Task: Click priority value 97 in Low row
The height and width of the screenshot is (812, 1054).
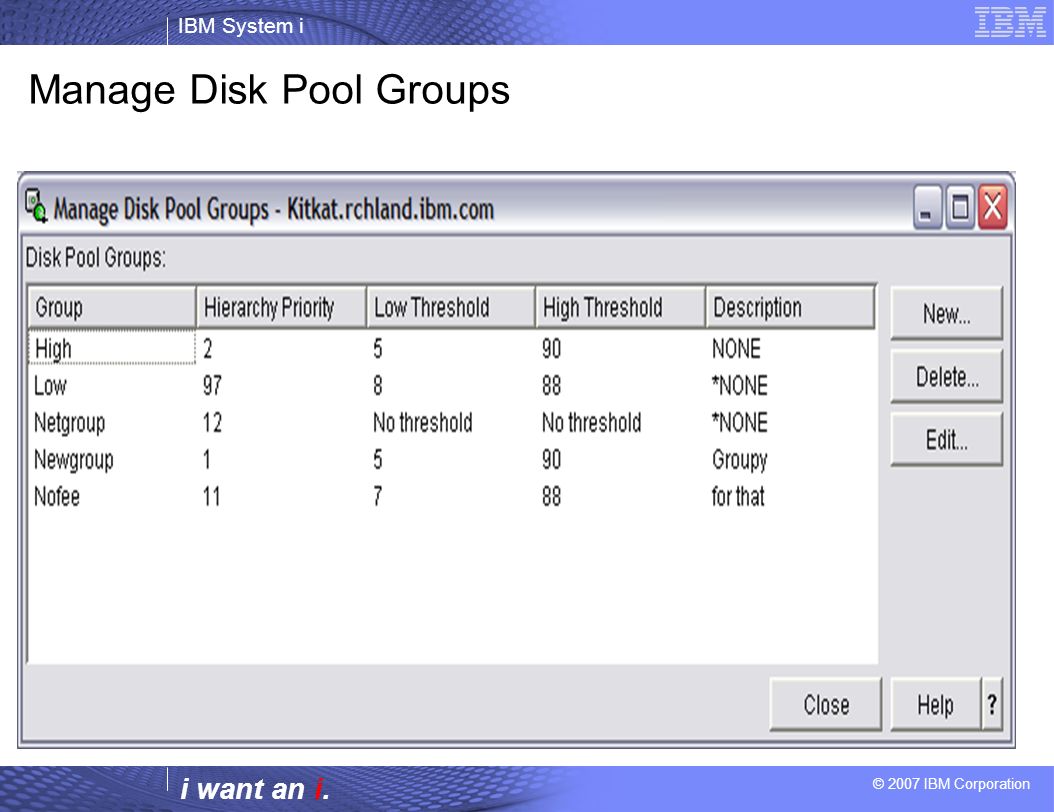Action: tap(212, 386)
